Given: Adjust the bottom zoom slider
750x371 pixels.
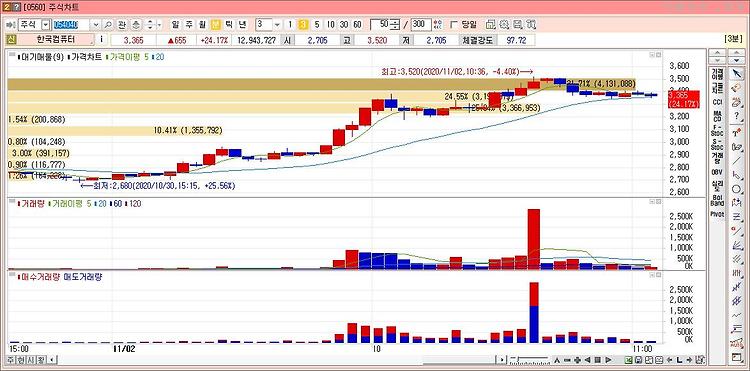Looking at the screenshot, I should (x=529, y=360).
